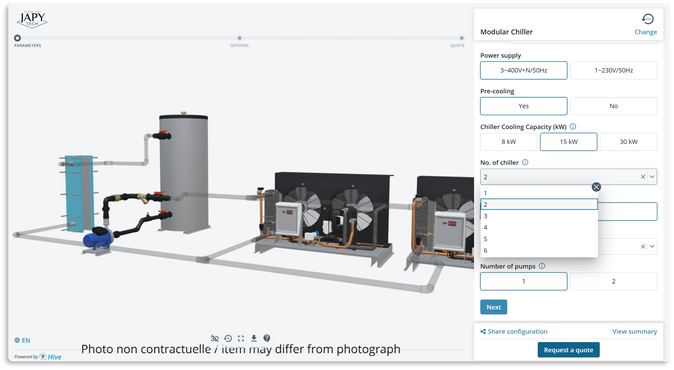Pick option 3 in chiller list
This screenshot has width=674, height=370.
point(539,216)
